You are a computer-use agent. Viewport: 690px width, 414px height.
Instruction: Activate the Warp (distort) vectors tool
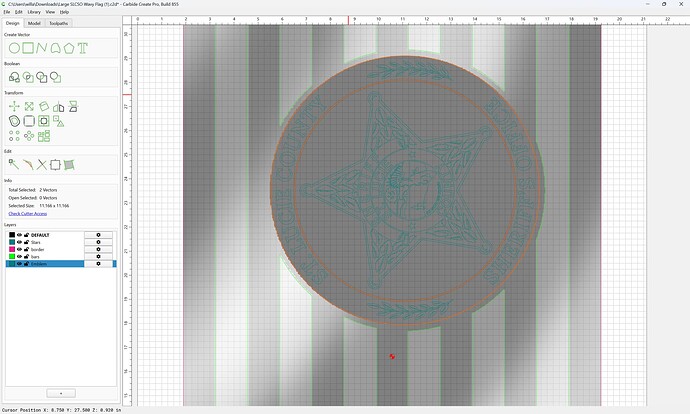pyautogui.click(x=69, y=165)
